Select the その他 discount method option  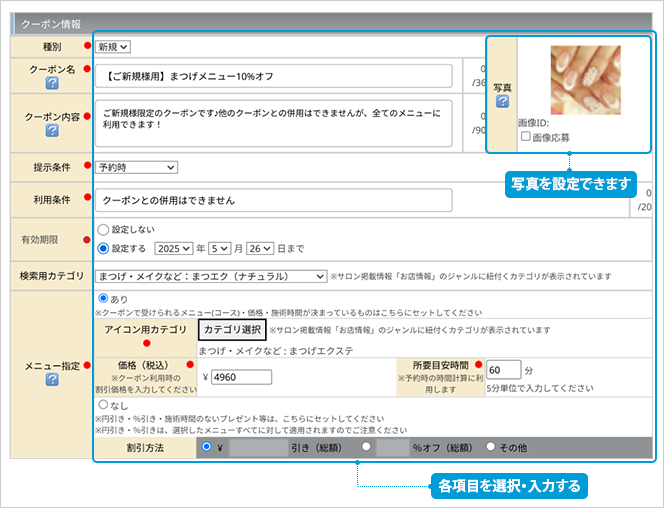click(491, 447)
